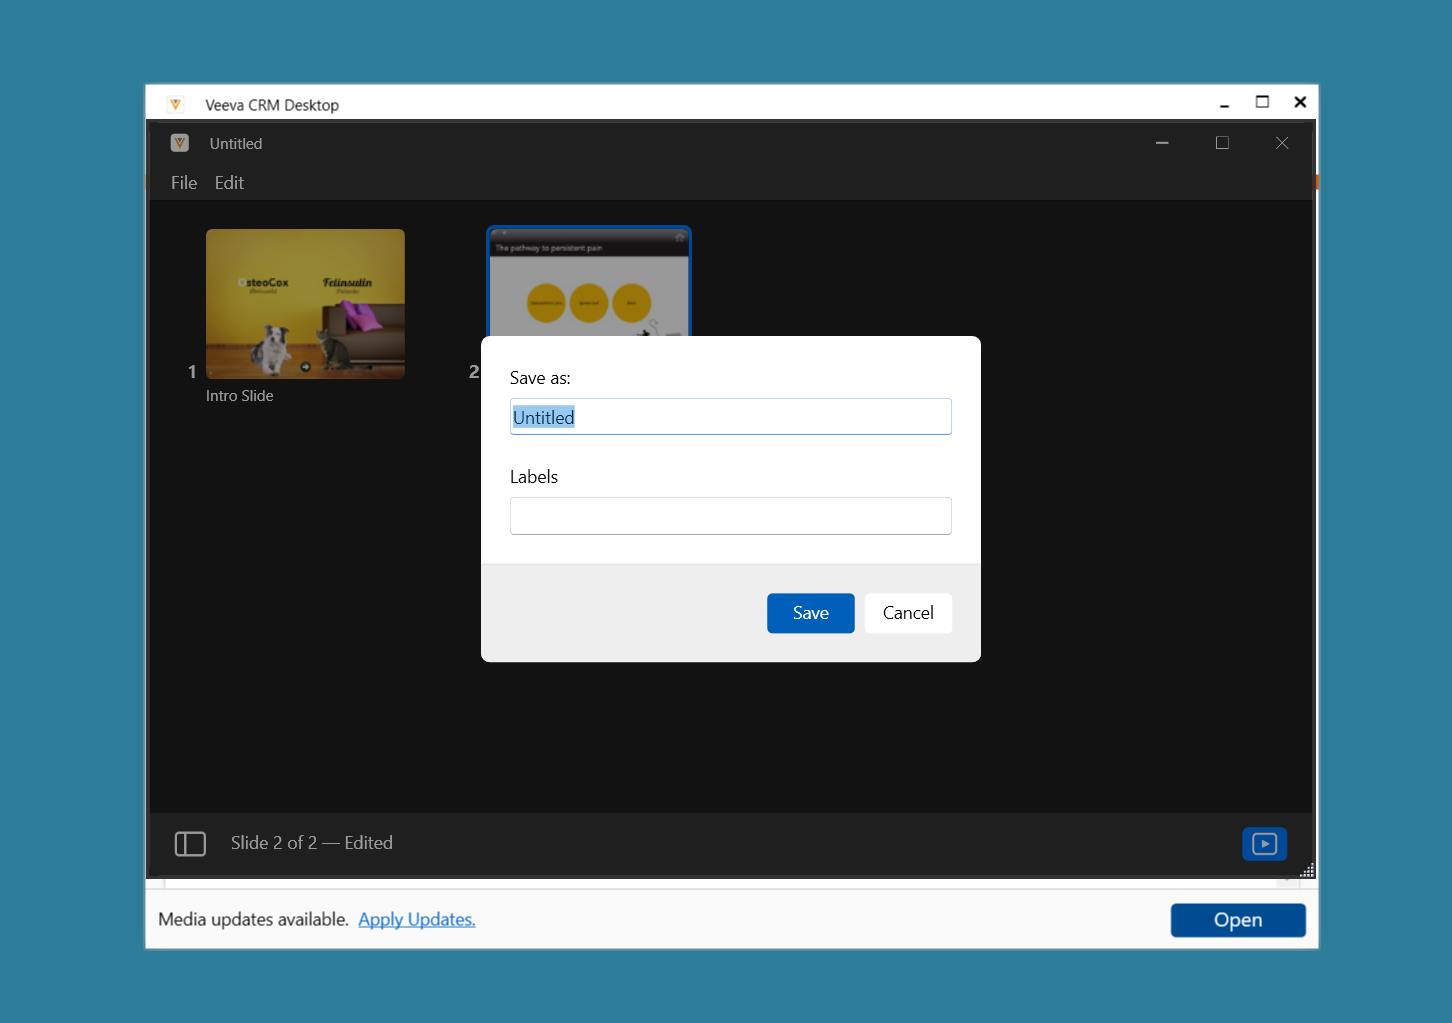Image resolution: width=1452 pixels, height=1023 pixels.
Task: Select the Intro Slide thumbnail
Action: [305, 304]
